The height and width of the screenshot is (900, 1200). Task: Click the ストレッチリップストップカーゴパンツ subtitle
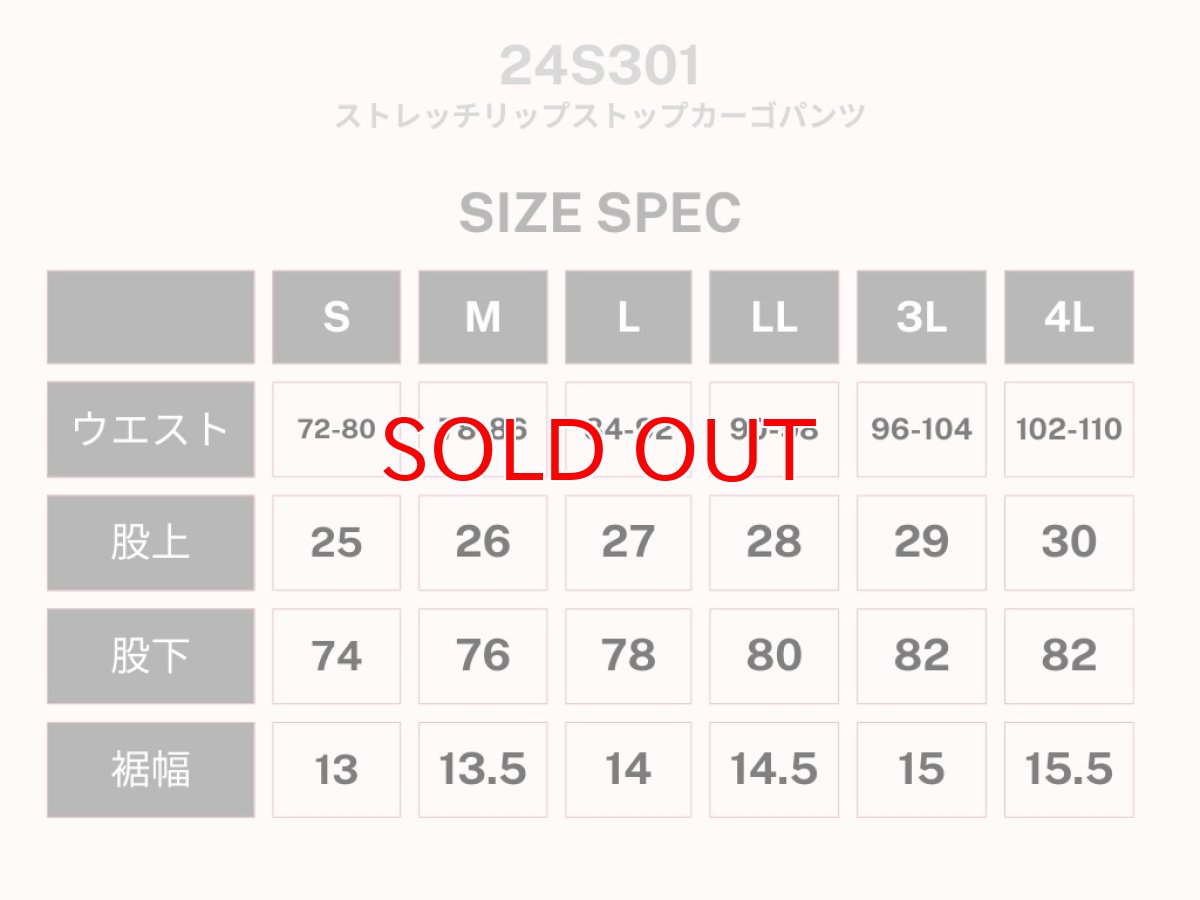click(x=600, y=116)
